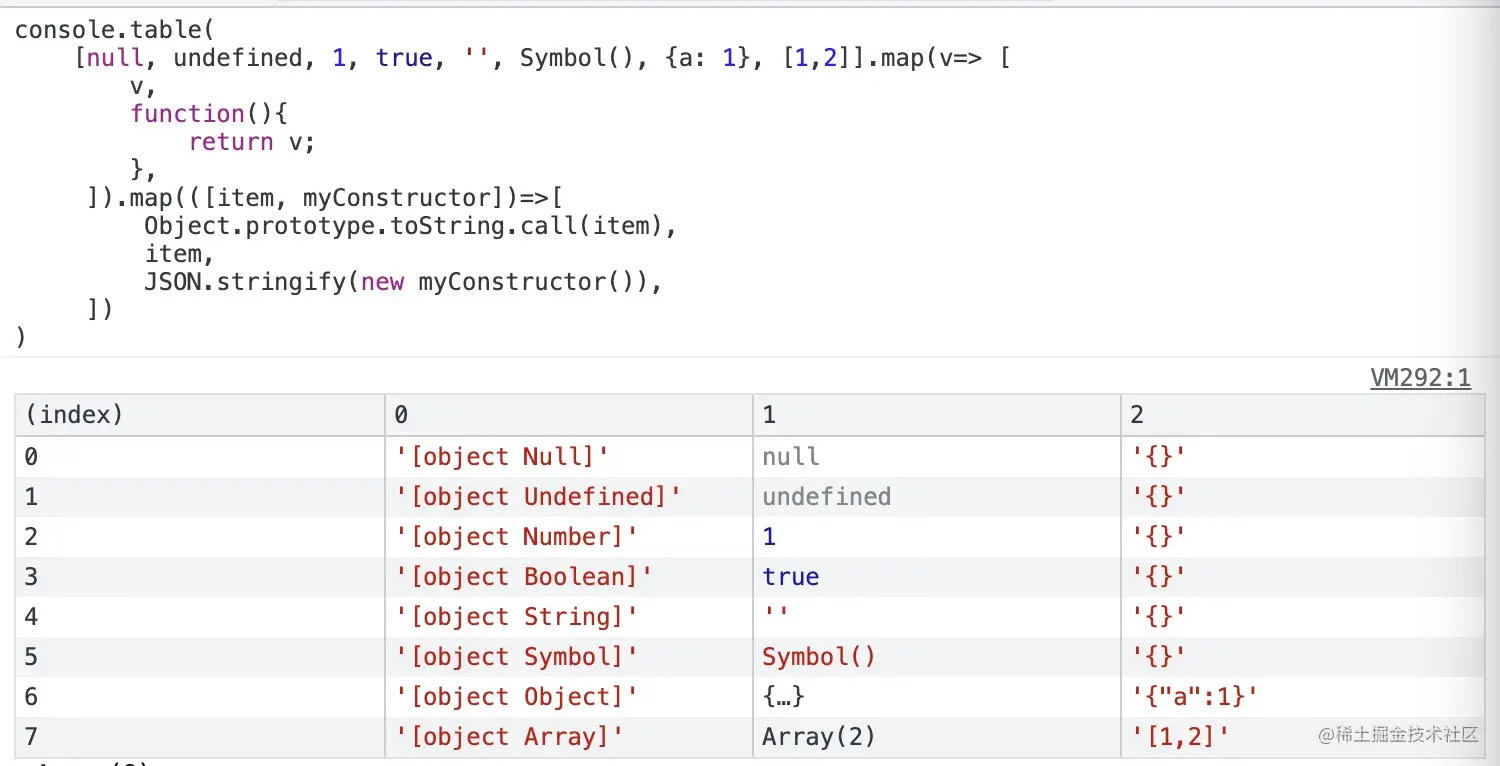This screenshot has height=766, width=1500.
Task: Click the Symbol() value cell
Action: [818, 657]
